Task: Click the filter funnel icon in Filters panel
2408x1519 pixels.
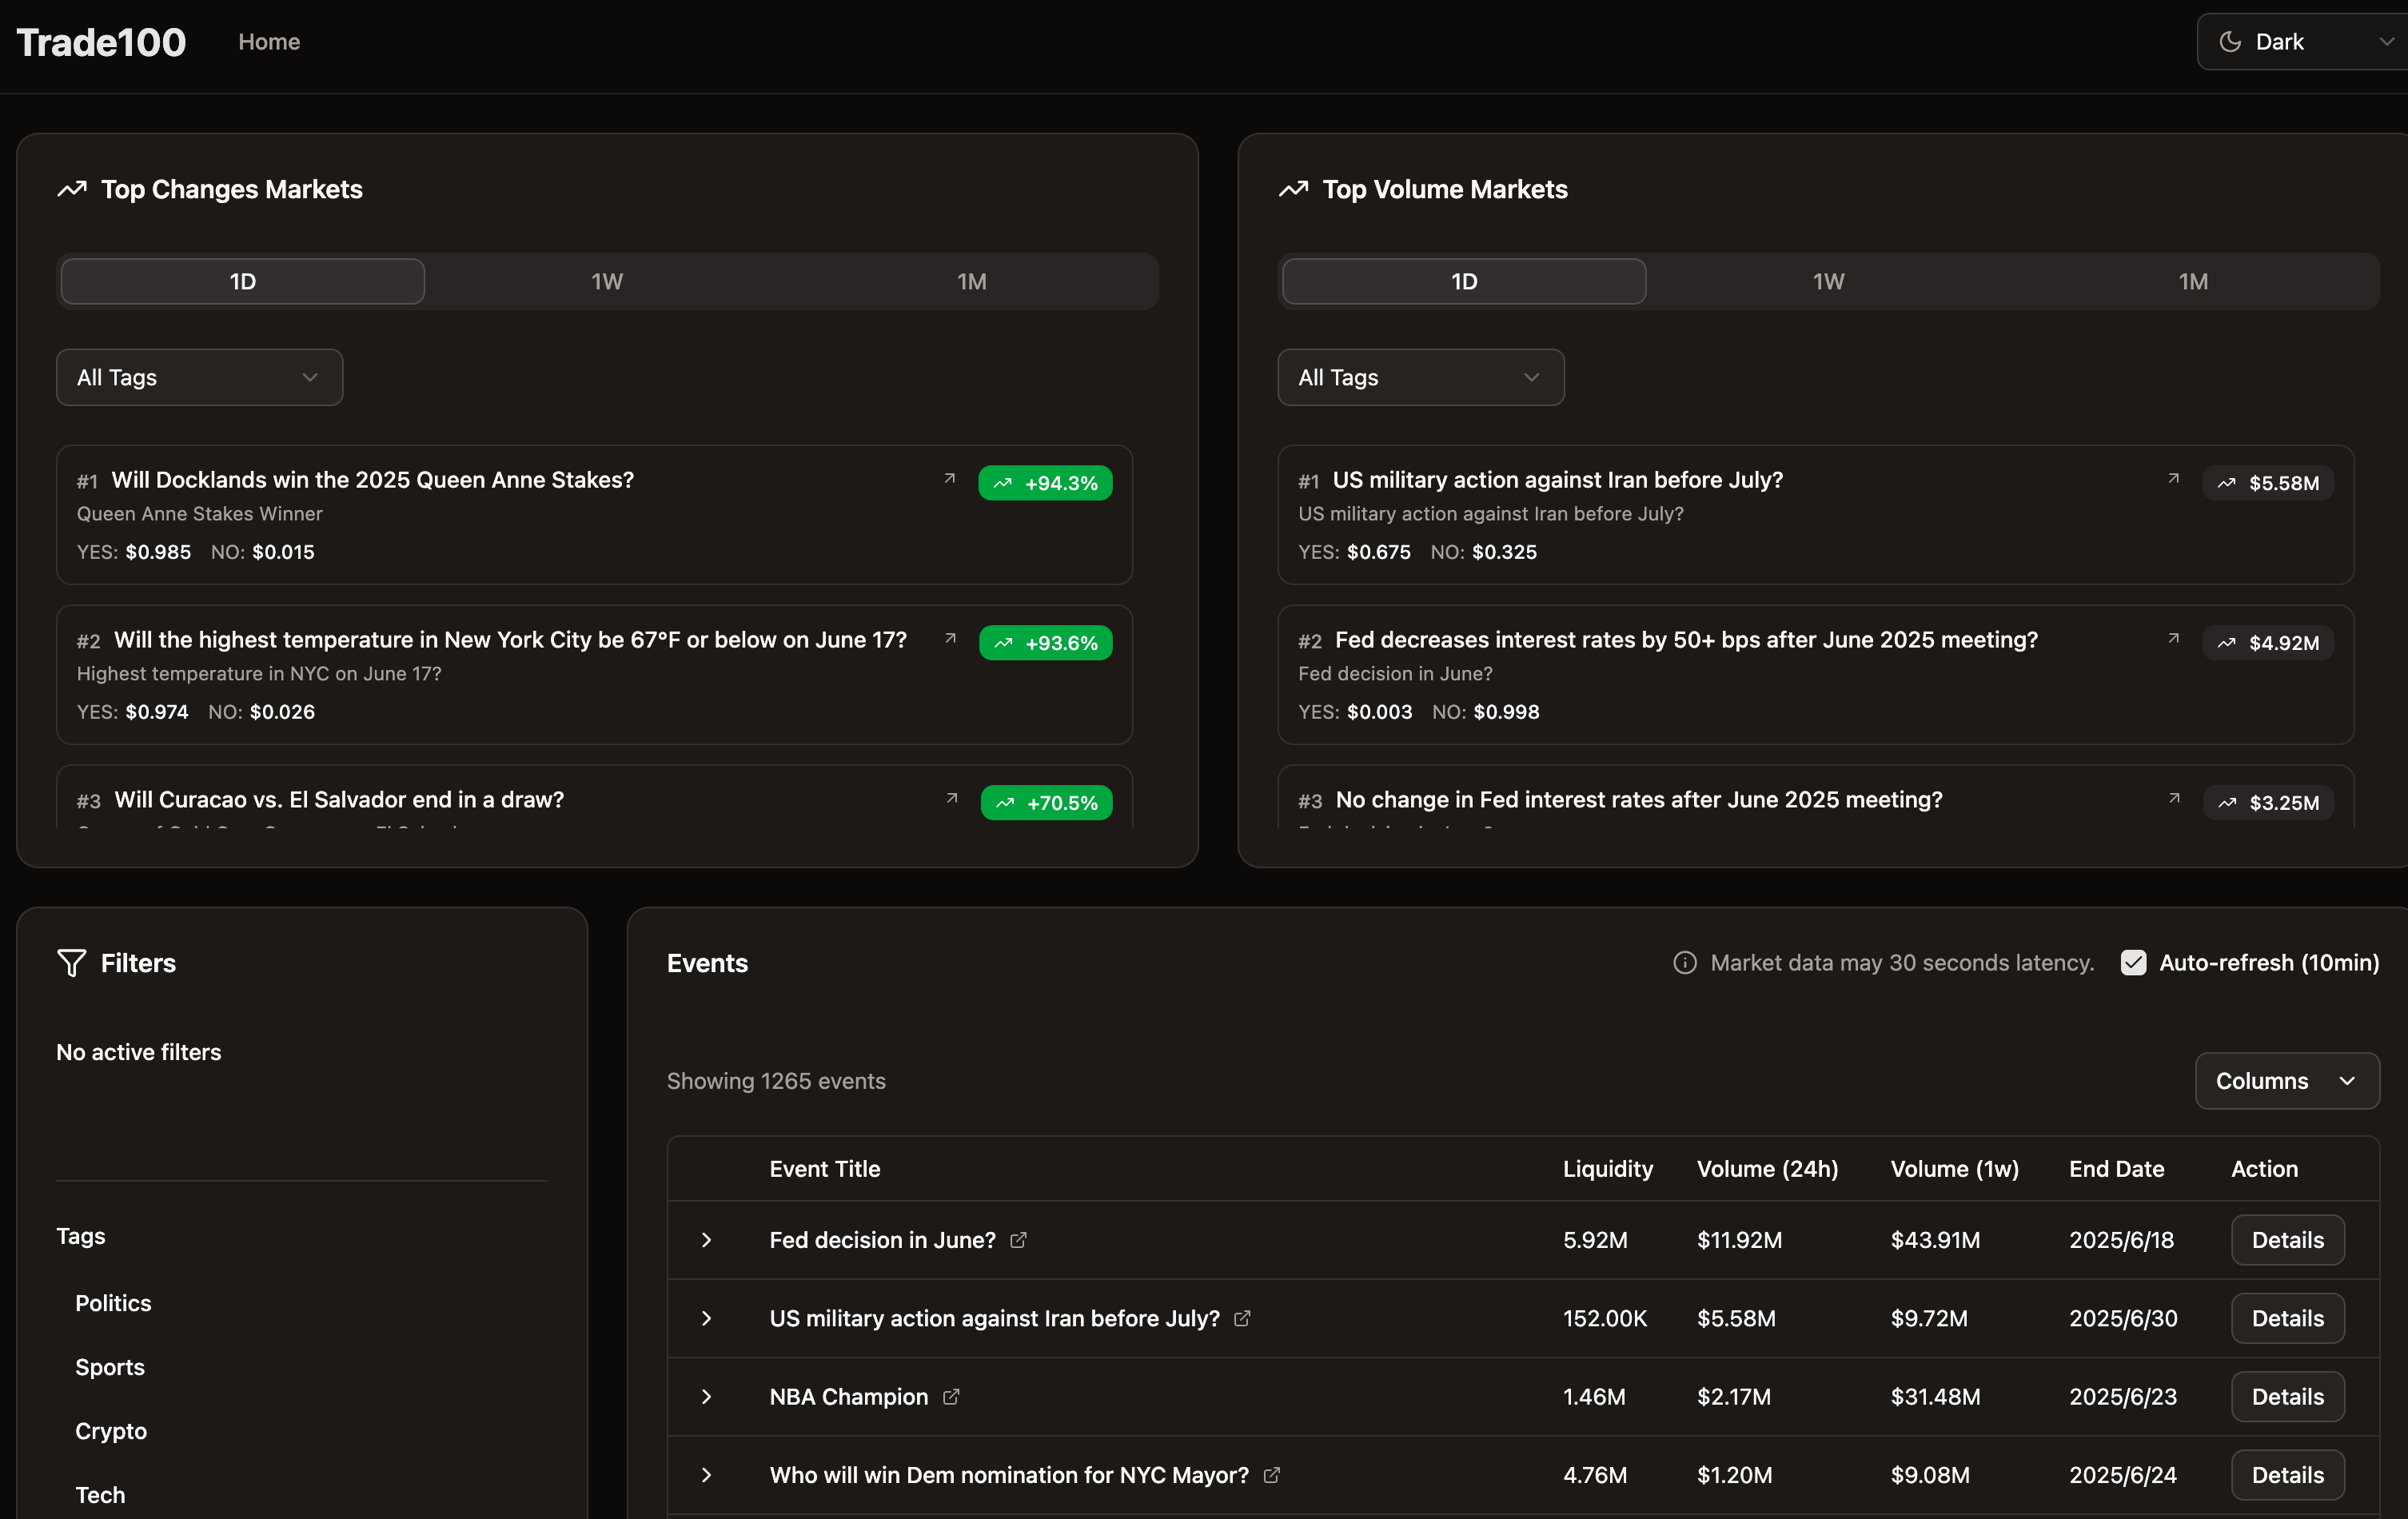Action: tap(71, 962)
